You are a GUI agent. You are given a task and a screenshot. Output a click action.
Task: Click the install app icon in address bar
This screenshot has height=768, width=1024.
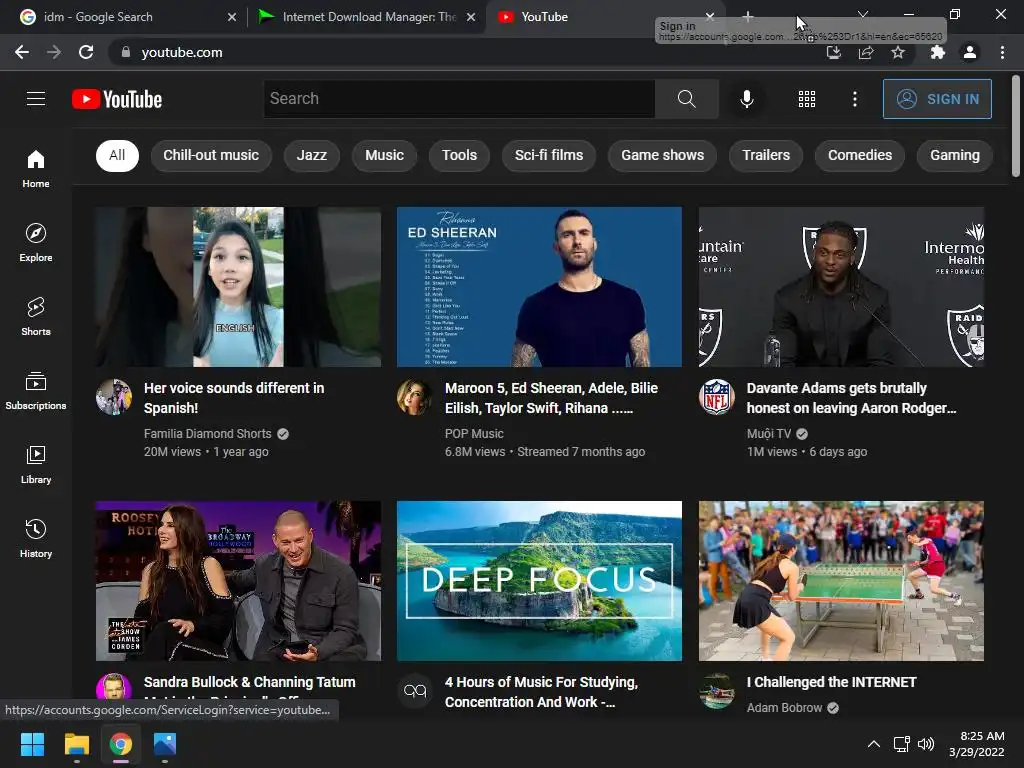(x=834, y=52)
